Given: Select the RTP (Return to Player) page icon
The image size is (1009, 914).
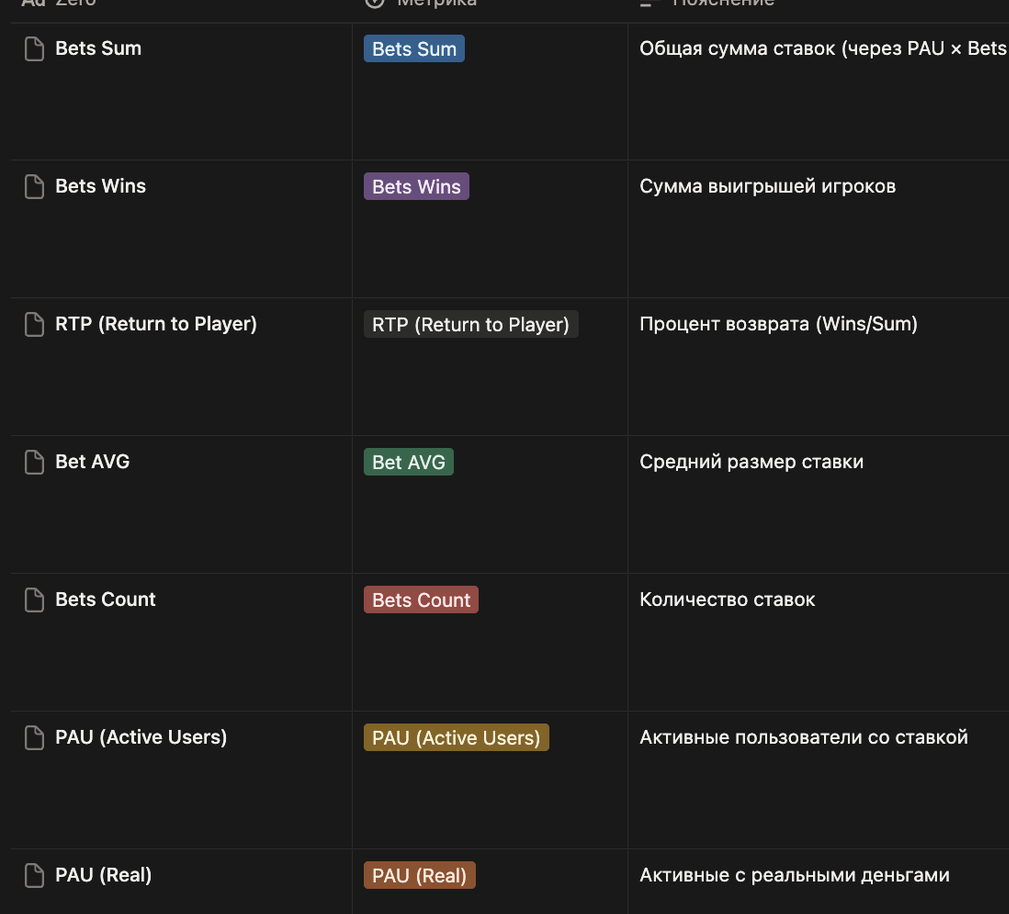Looking at the screenshot, I should coord(34,324).
